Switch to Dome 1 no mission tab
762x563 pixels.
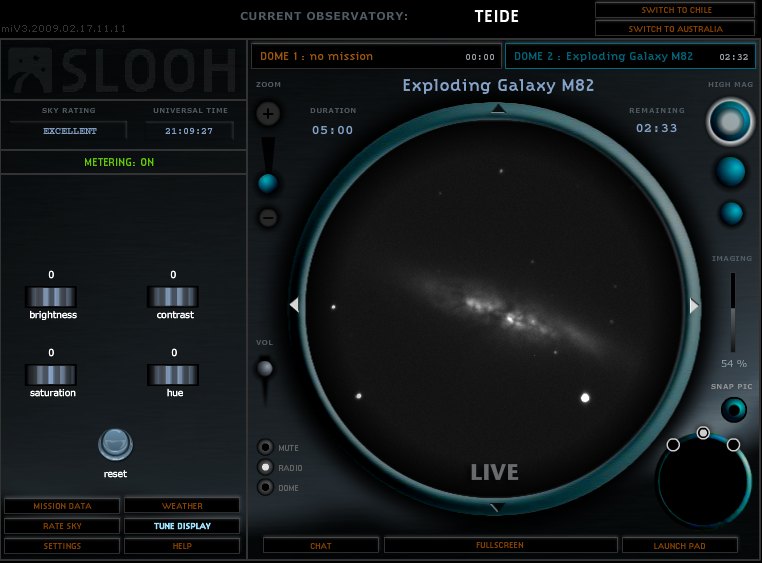pyautogui.click(x=377, y=56)
